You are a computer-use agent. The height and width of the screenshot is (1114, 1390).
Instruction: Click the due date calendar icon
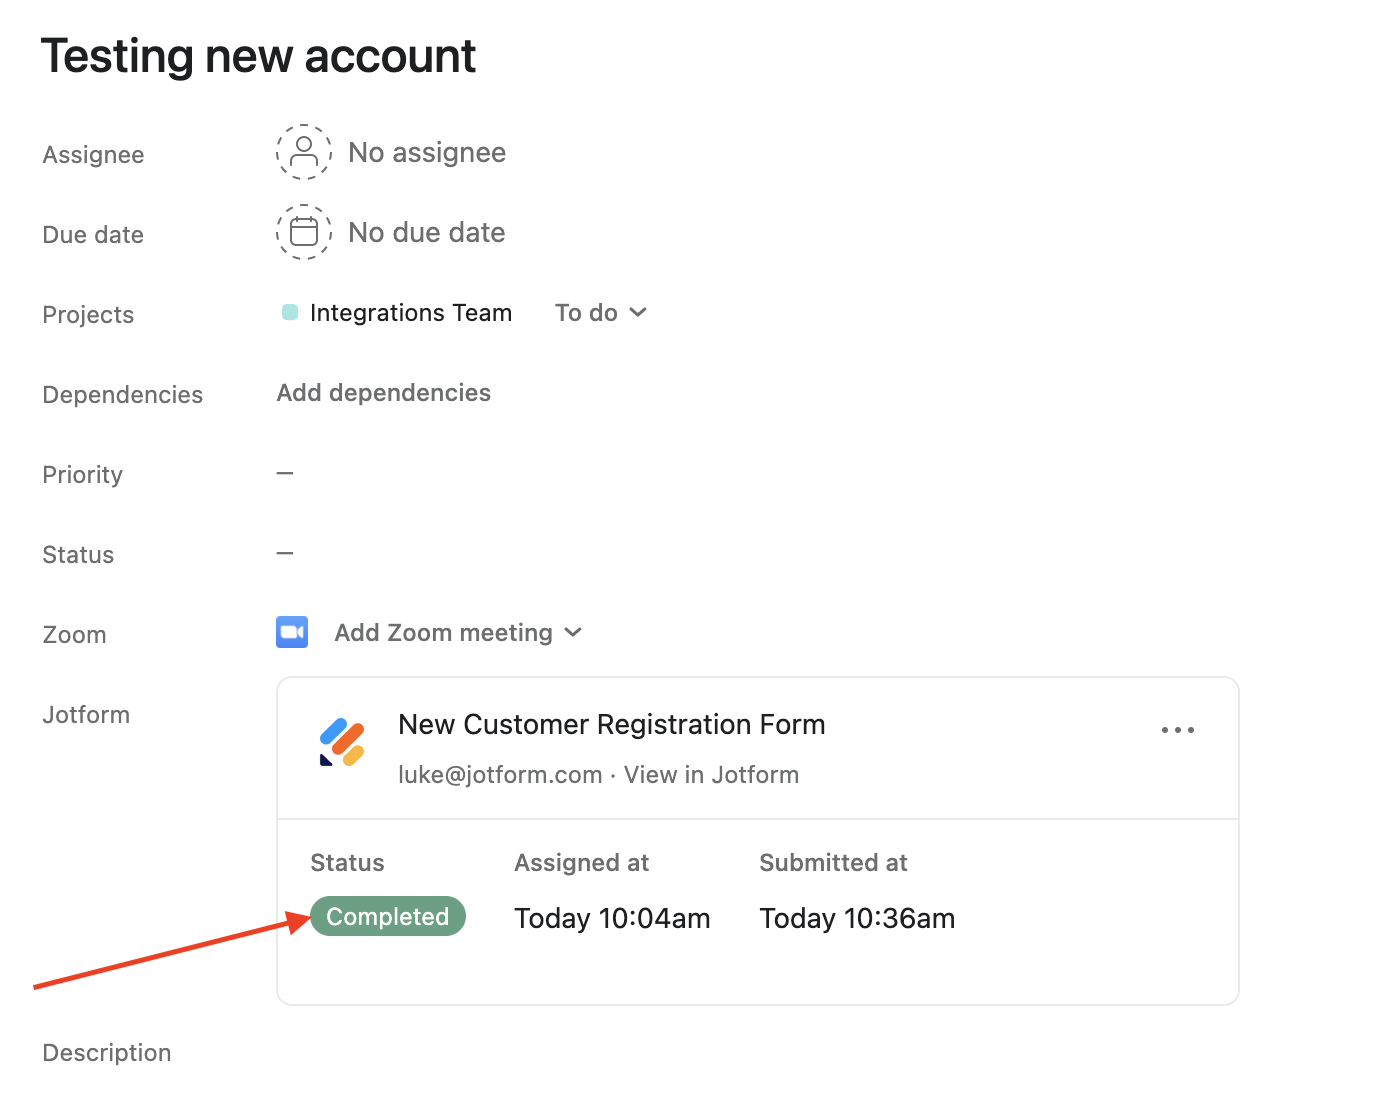click(x=304, y=232)
